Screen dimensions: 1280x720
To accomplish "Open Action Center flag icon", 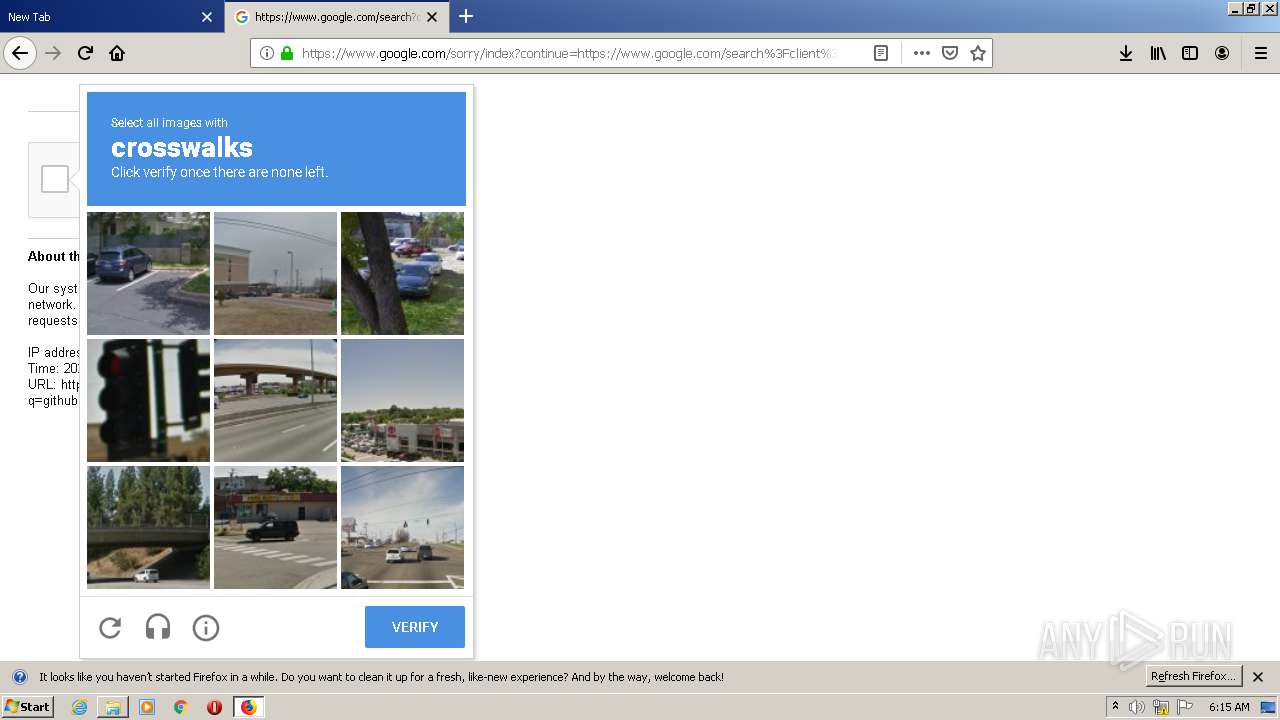I will click(x=1185, y=707).
